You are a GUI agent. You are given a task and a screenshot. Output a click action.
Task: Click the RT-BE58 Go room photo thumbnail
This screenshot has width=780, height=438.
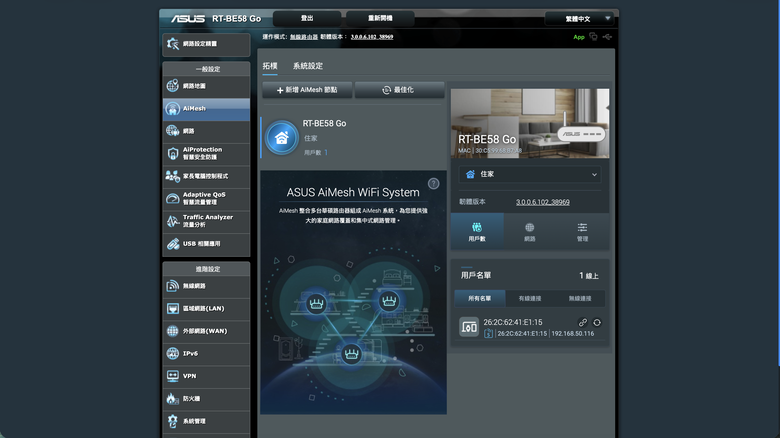coord(530,123)
